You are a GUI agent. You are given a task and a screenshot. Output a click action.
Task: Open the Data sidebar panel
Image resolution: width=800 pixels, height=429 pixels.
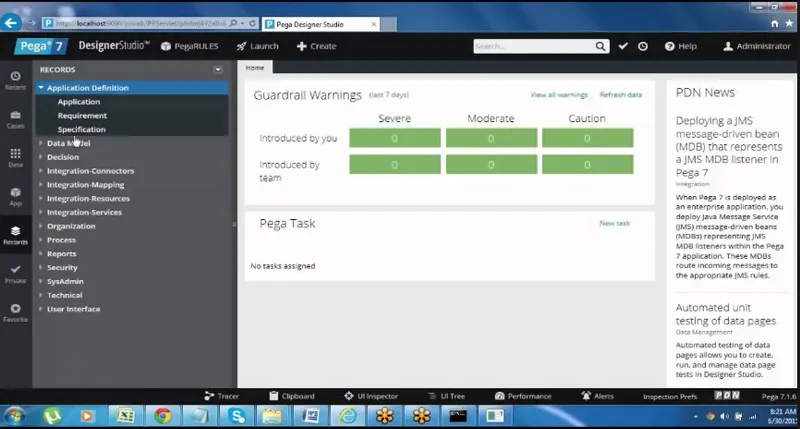[x=15, y=158]
